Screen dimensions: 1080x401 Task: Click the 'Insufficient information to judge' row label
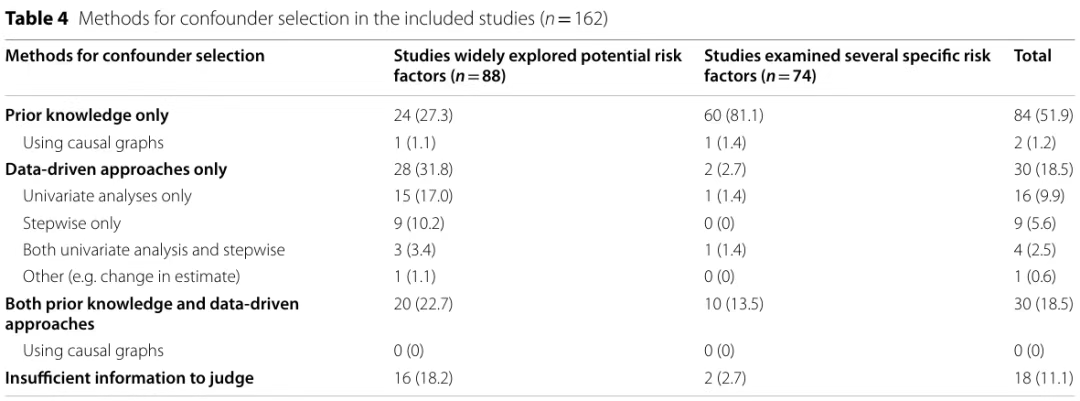coord(129,378)
